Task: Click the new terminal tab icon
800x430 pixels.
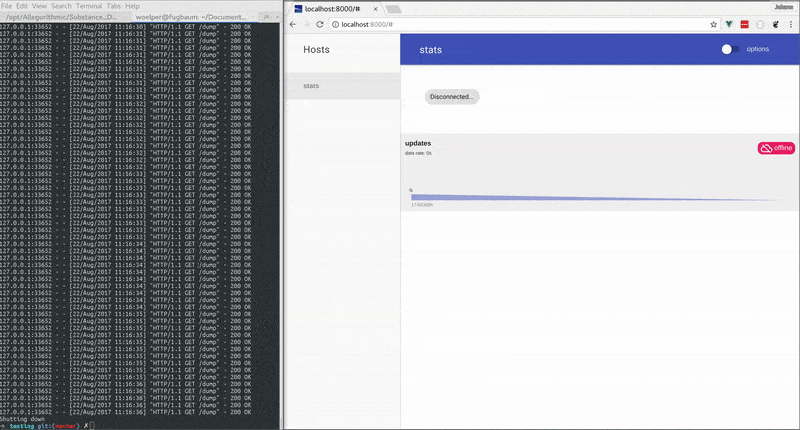Action: click(x=266, y=17)
